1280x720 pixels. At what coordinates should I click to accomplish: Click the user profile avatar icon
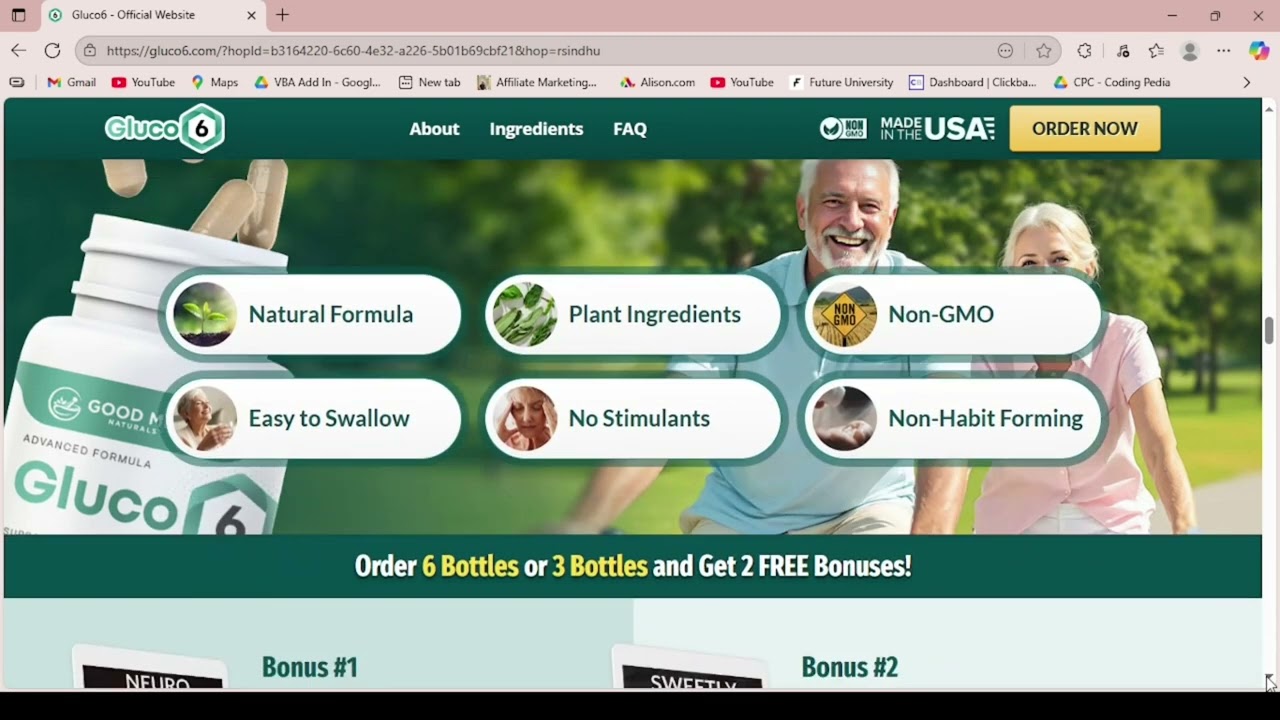(x=1190, y=50)
